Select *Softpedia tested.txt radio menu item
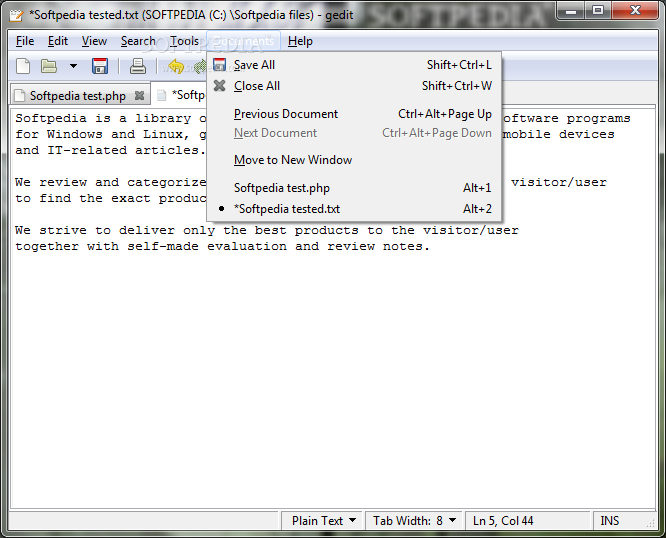This screenshot has width=666, height=538. tap(354, 208)
